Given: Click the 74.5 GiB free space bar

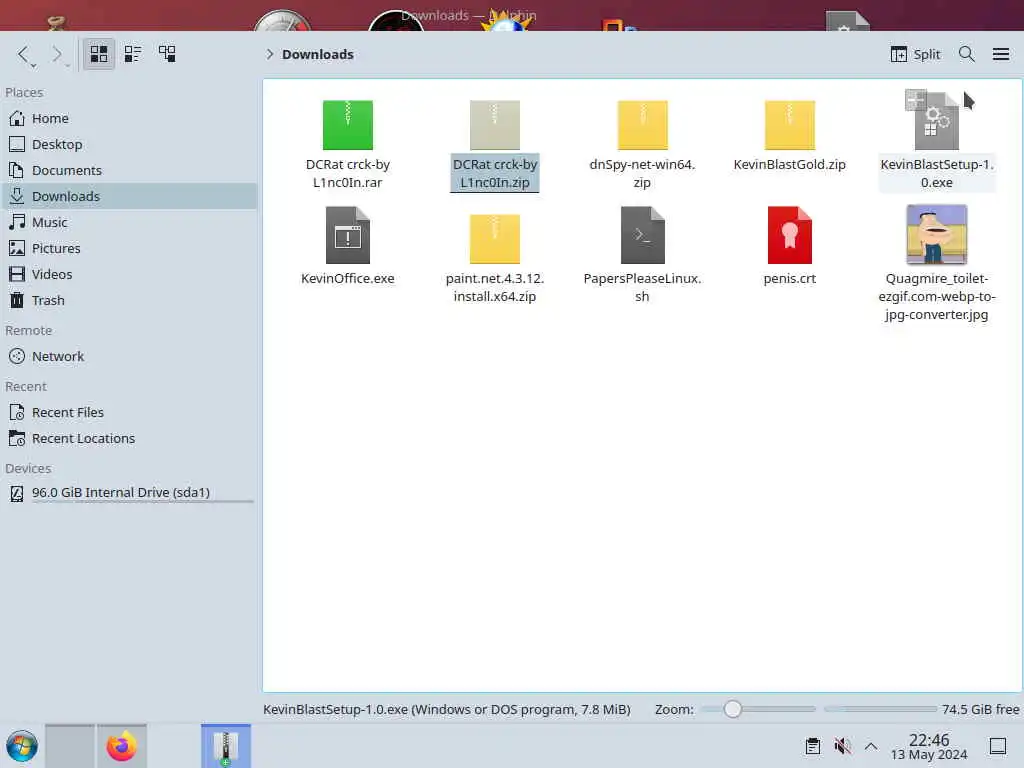Looking at the screenshot, I should 880,709.
